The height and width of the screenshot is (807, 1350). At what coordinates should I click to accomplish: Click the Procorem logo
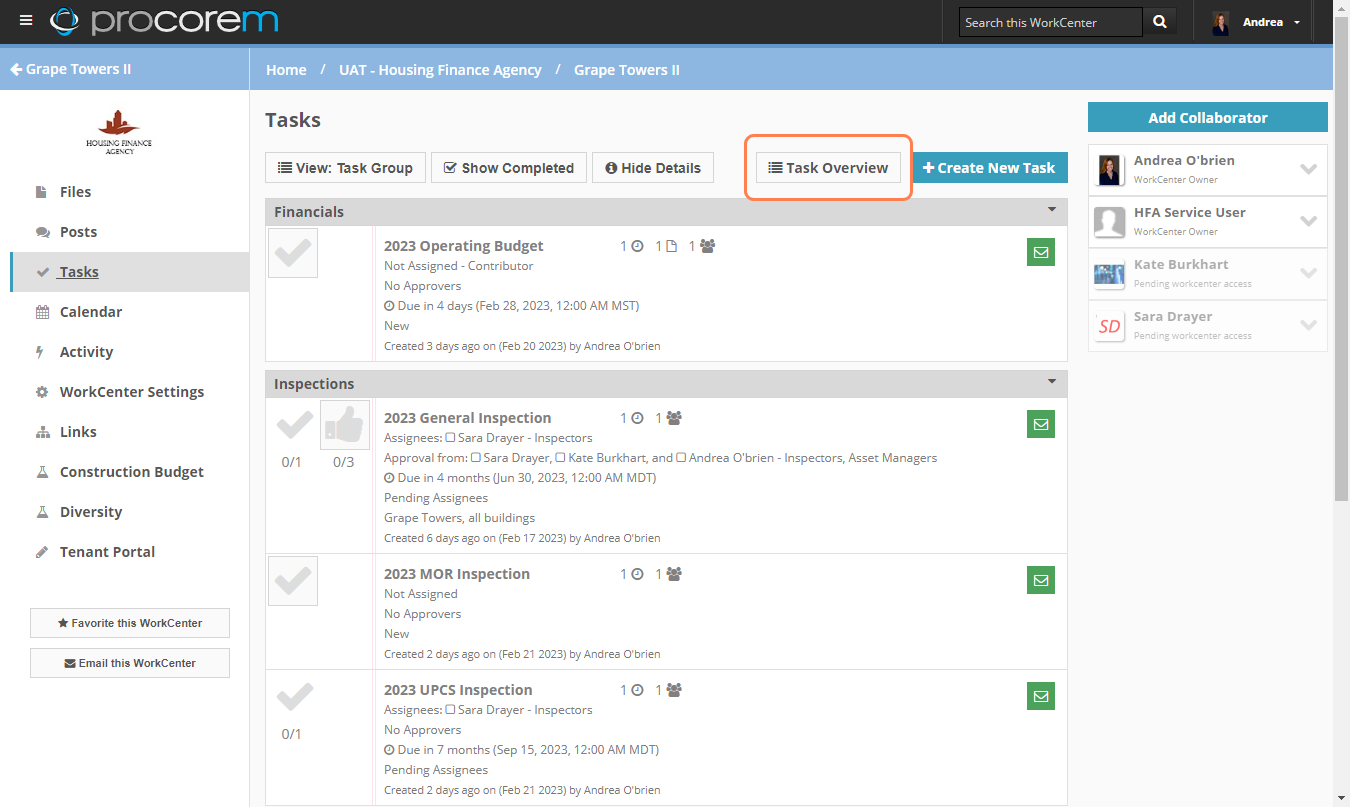point(165,20)
